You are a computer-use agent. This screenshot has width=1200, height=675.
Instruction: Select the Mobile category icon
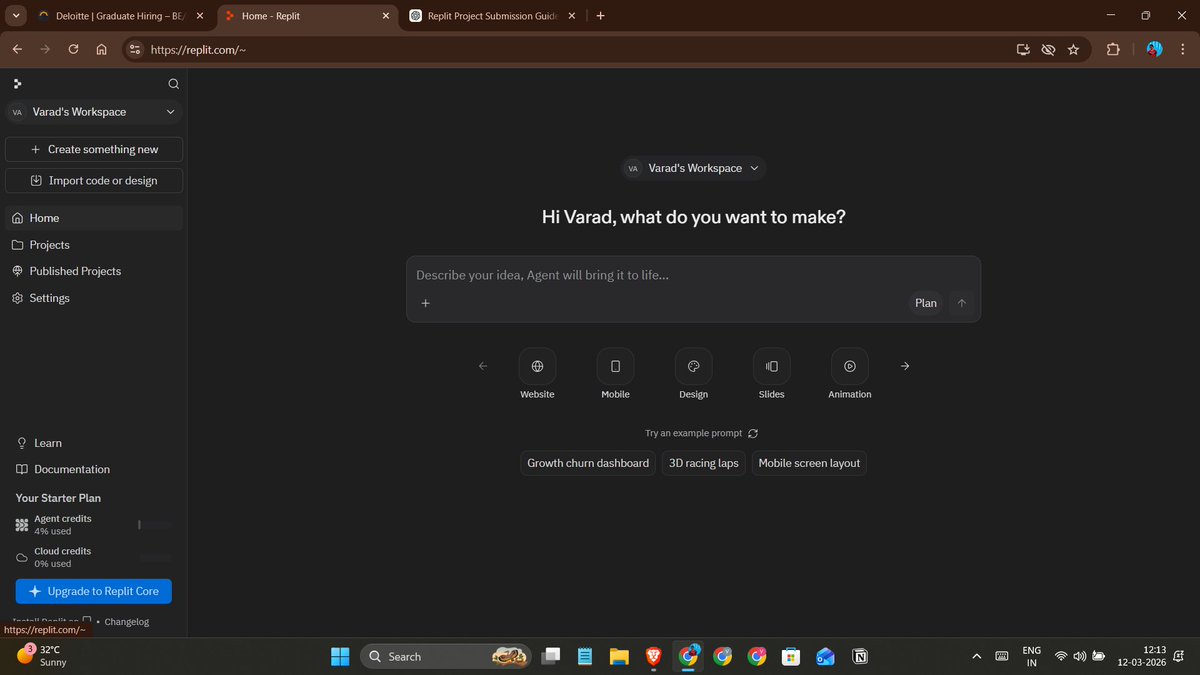coord(615,366)
